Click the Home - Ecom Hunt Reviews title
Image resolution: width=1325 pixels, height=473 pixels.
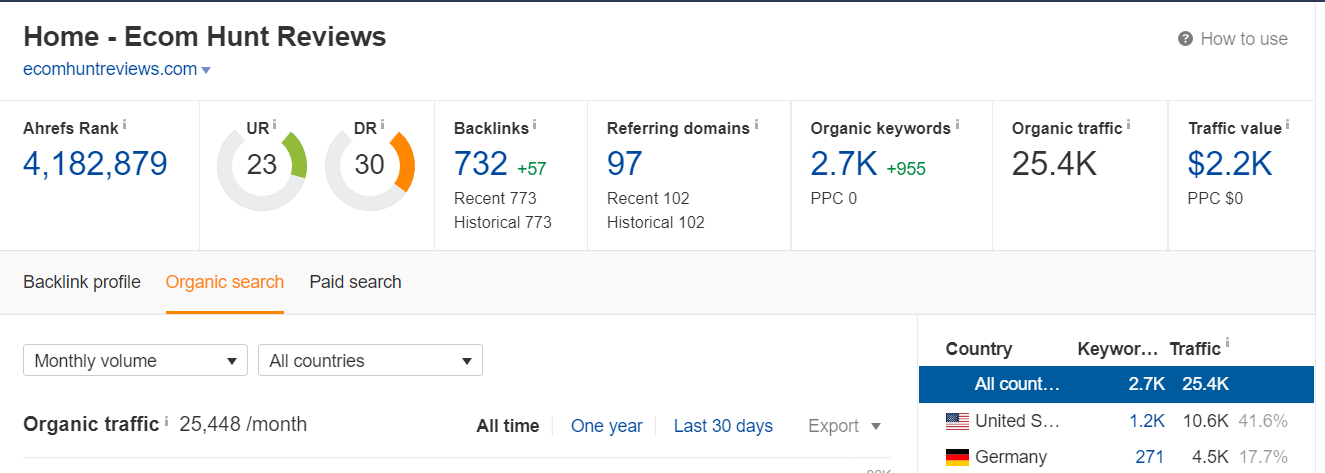205,37
